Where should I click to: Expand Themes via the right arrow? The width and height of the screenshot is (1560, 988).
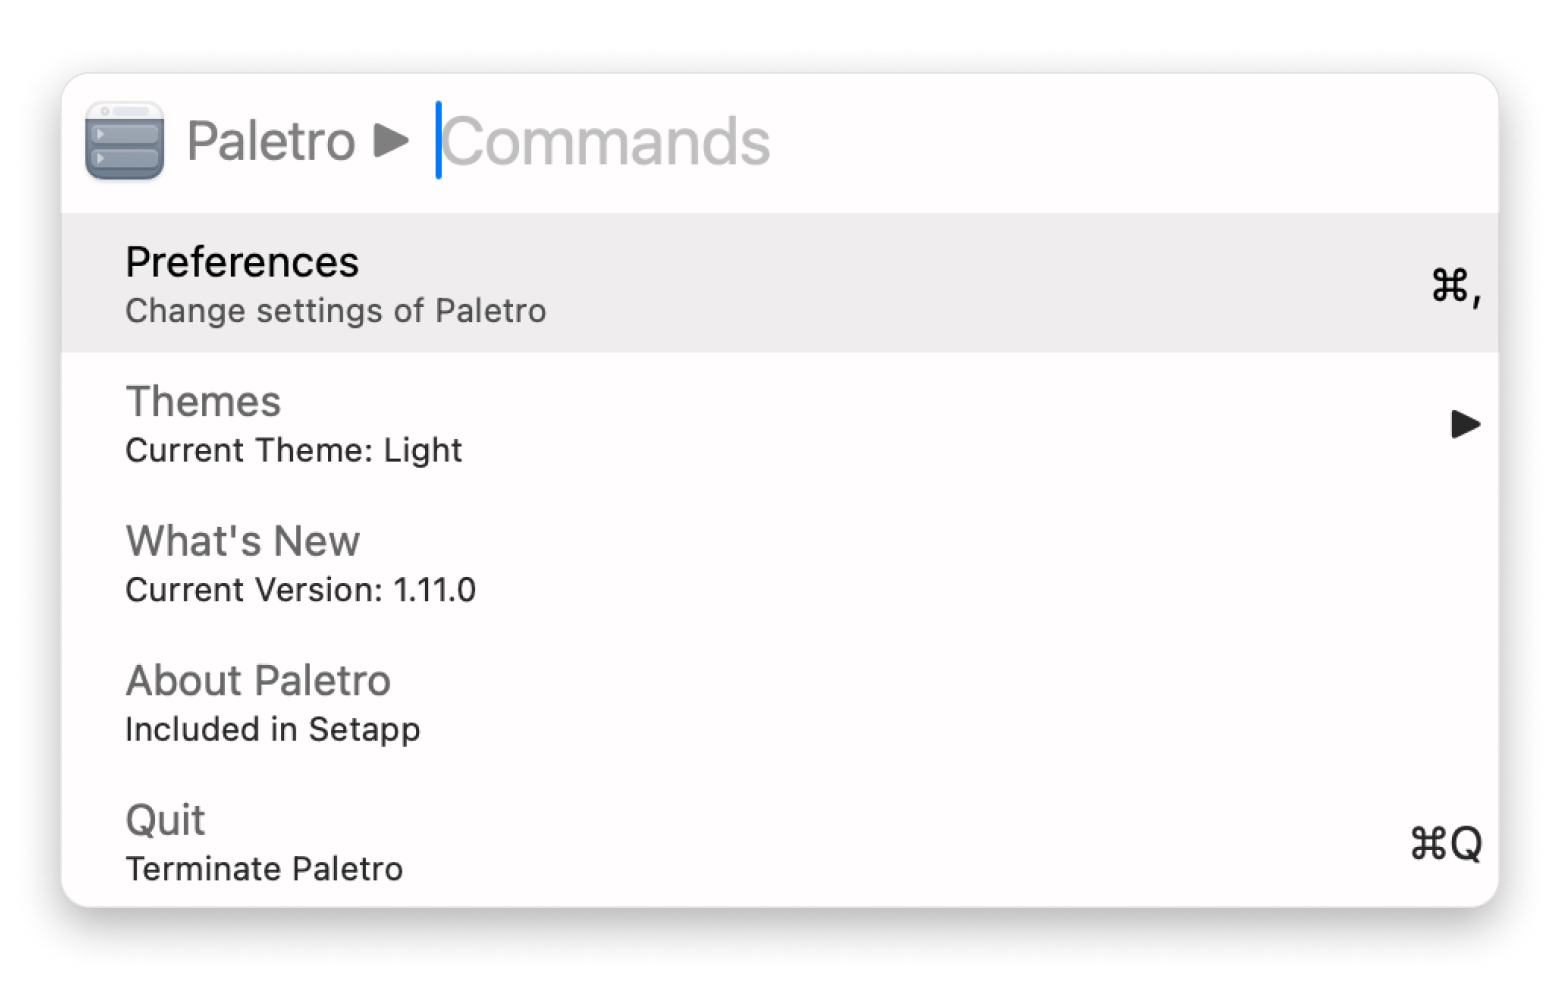1465,424
